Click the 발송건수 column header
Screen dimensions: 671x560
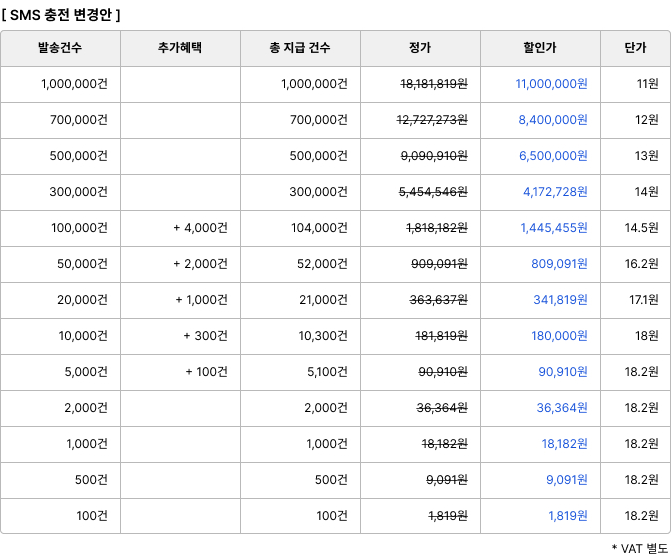pyautogui.click(x=60, y=48)
